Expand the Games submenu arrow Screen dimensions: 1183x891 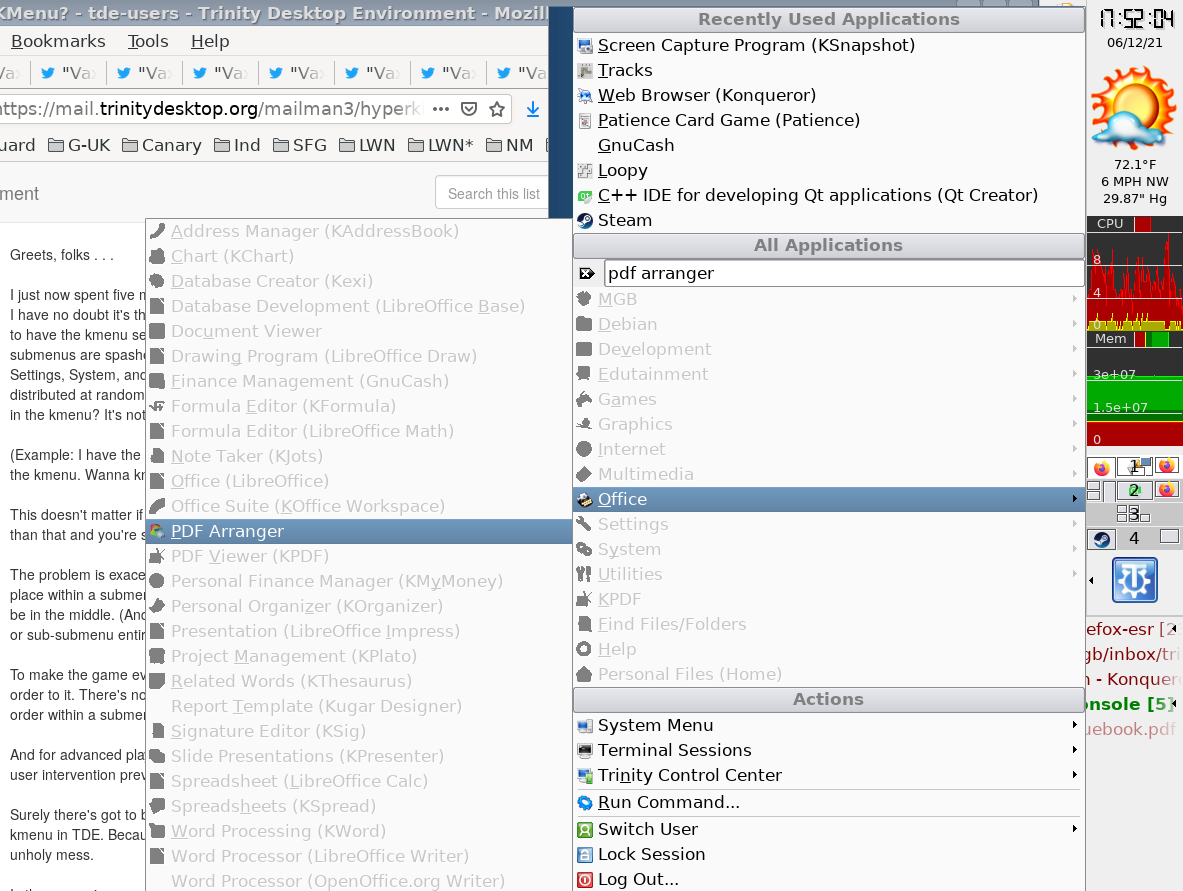pyautogui.click(x=1074, y=399)
